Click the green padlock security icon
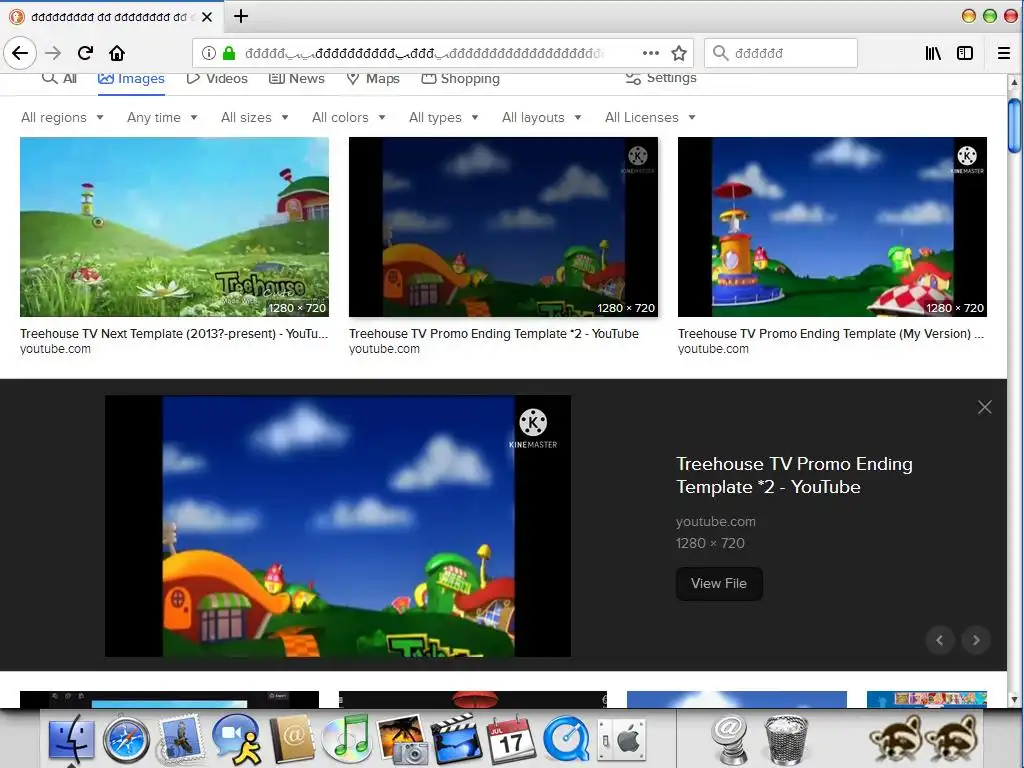The width and height of the screenshot is (1024, 768). 229,53
